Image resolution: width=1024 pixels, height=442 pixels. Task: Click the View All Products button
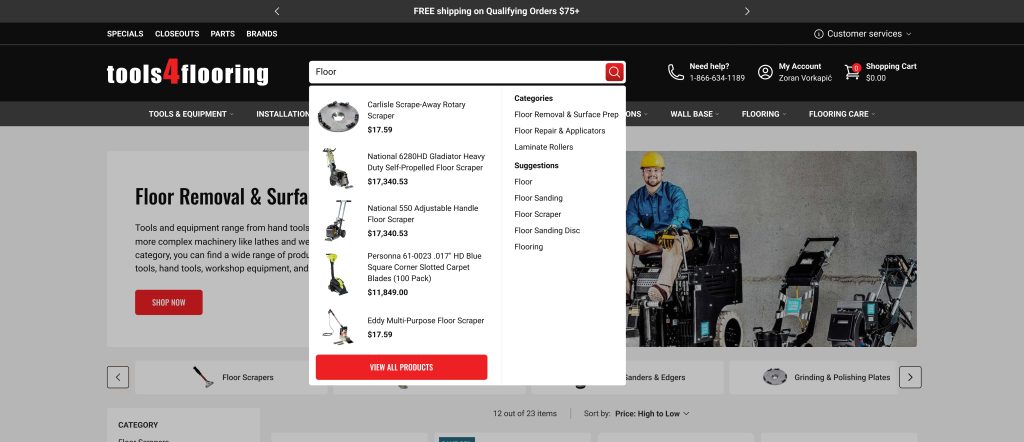(402, 367)
